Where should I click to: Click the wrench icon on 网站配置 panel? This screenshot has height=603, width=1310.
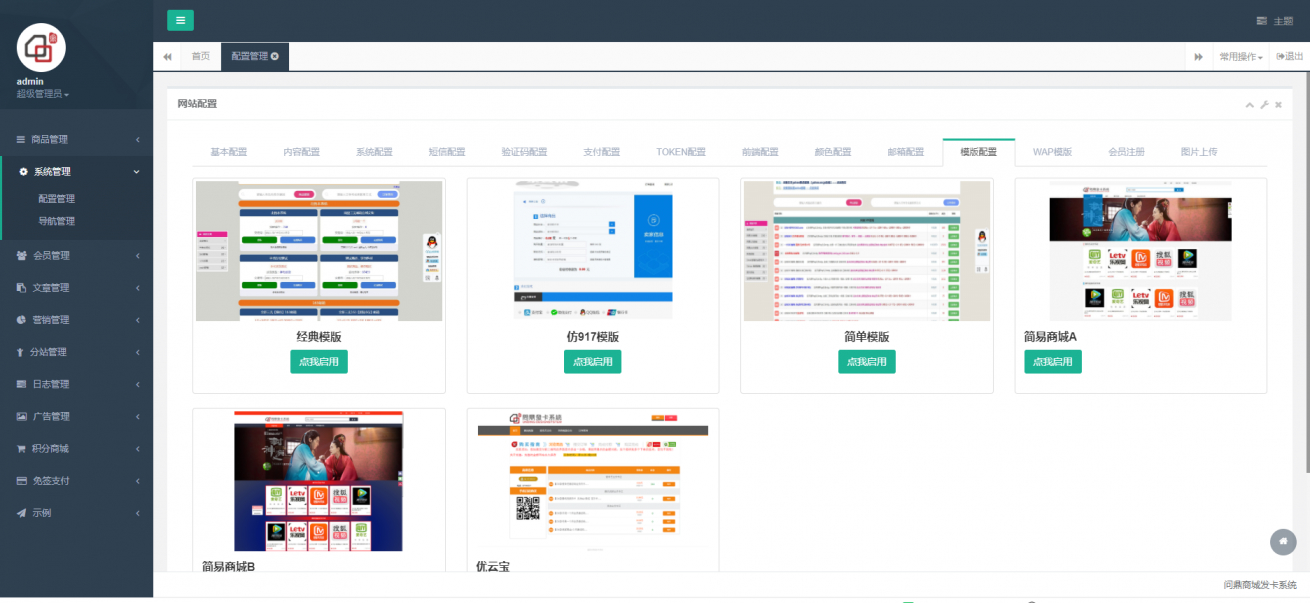(1264, 104)
